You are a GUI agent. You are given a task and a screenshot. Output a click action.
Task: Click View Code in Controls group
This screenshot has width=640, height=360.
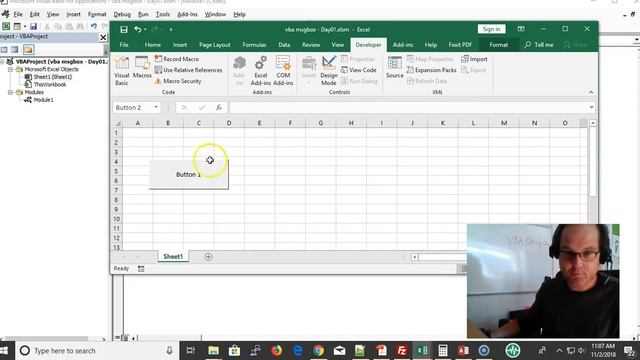[x=359, y=70]
